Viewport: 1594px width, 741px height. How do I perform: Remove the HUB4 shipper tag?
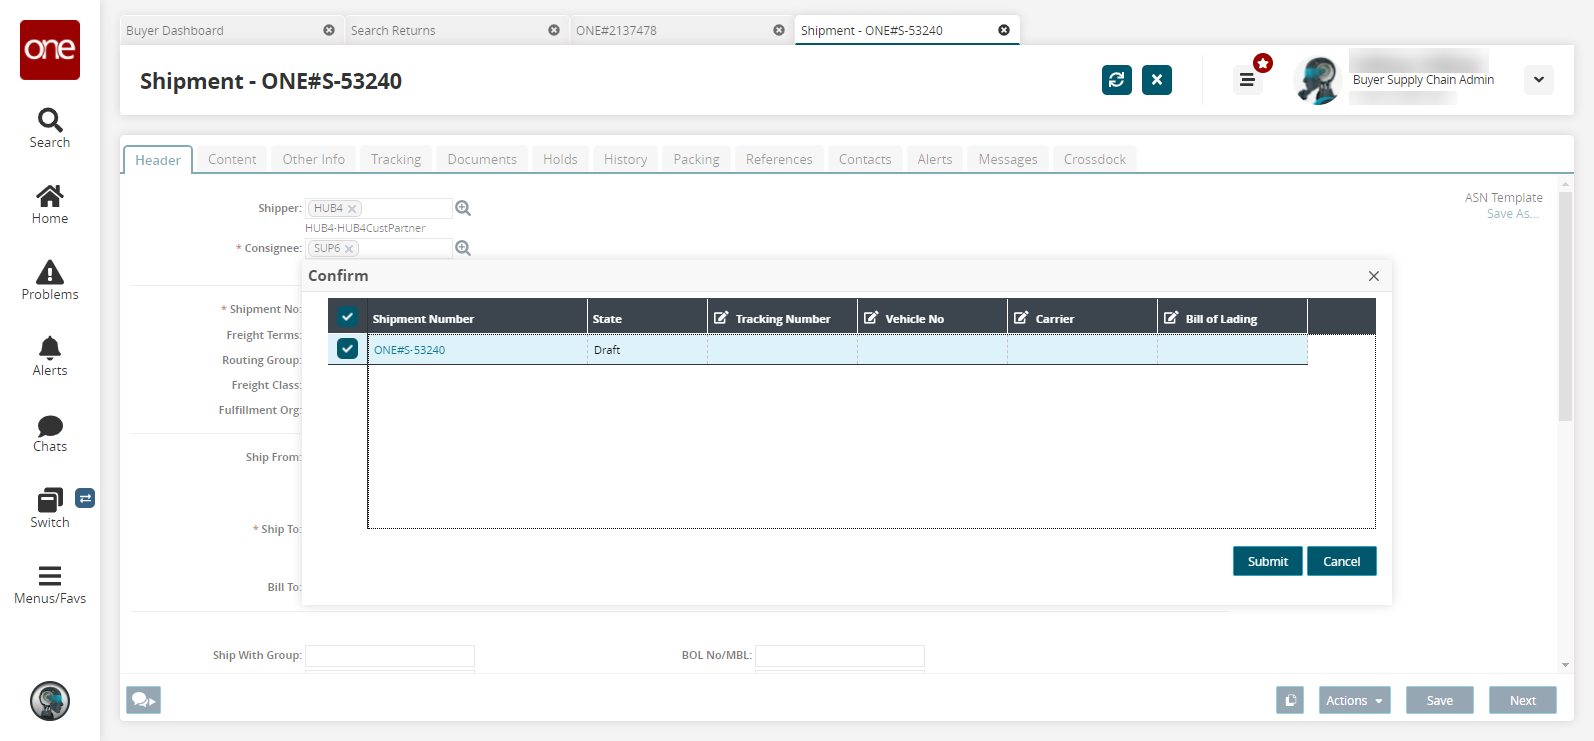click(x=352, y=209)
